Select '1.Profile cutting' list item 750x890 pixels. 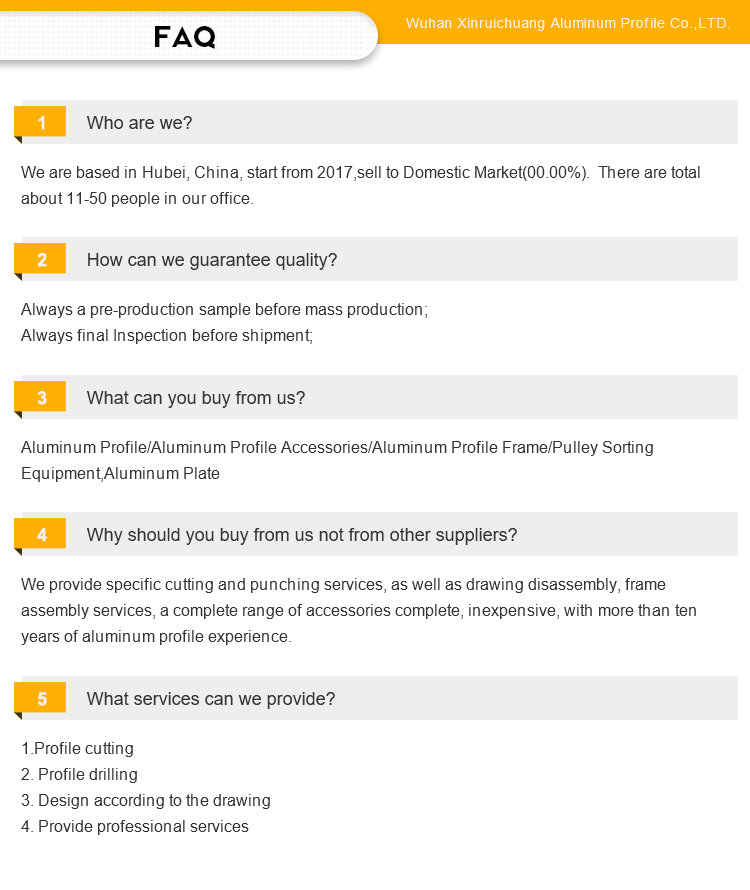coord(77,748)
